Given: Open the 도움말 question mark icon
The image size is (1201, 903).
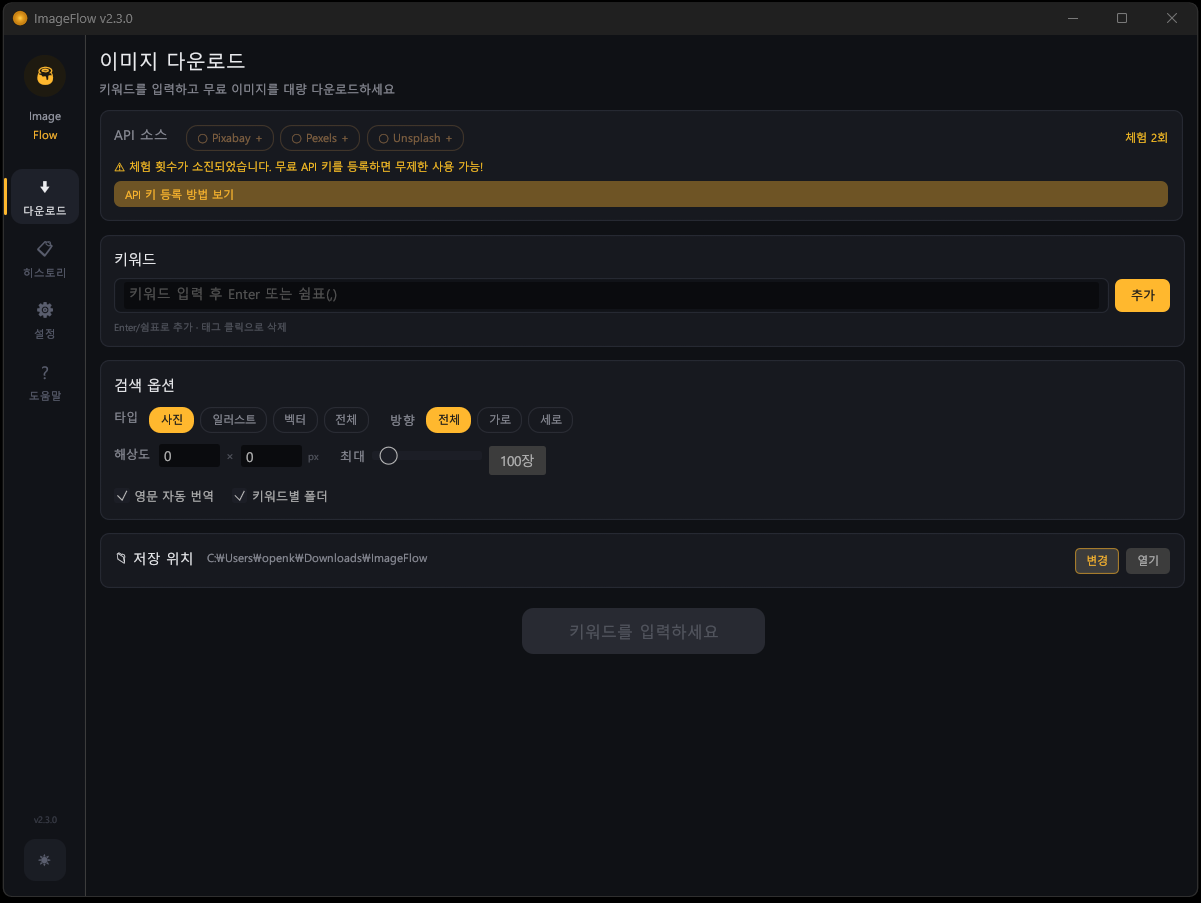Looking at the screenshot, I should pos(45,372).
